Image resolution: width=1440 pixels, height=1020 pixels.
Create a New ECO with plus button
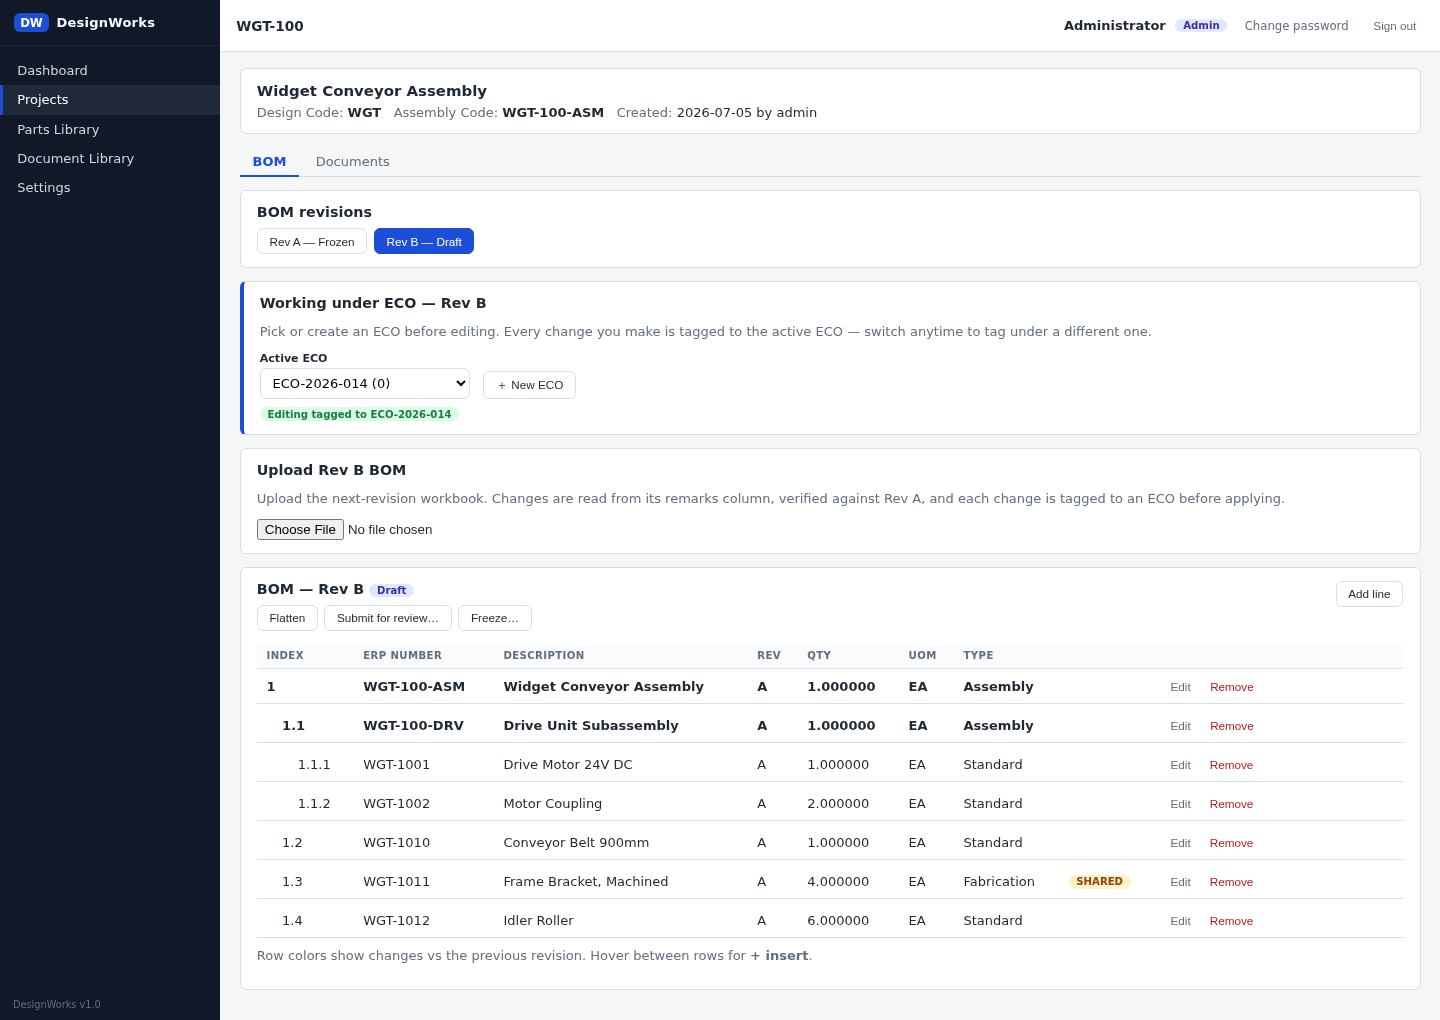(x=529, y=385)
